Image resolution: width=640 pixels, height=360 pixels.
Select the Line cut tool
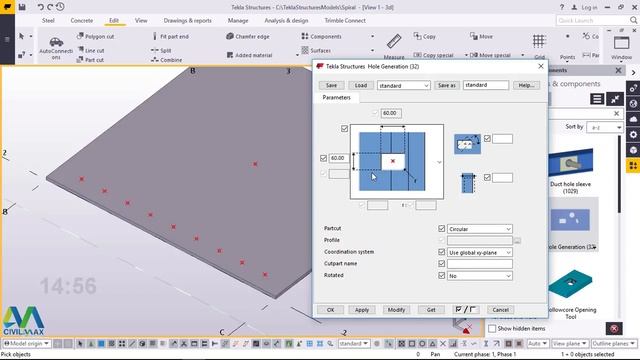(91, 50)
